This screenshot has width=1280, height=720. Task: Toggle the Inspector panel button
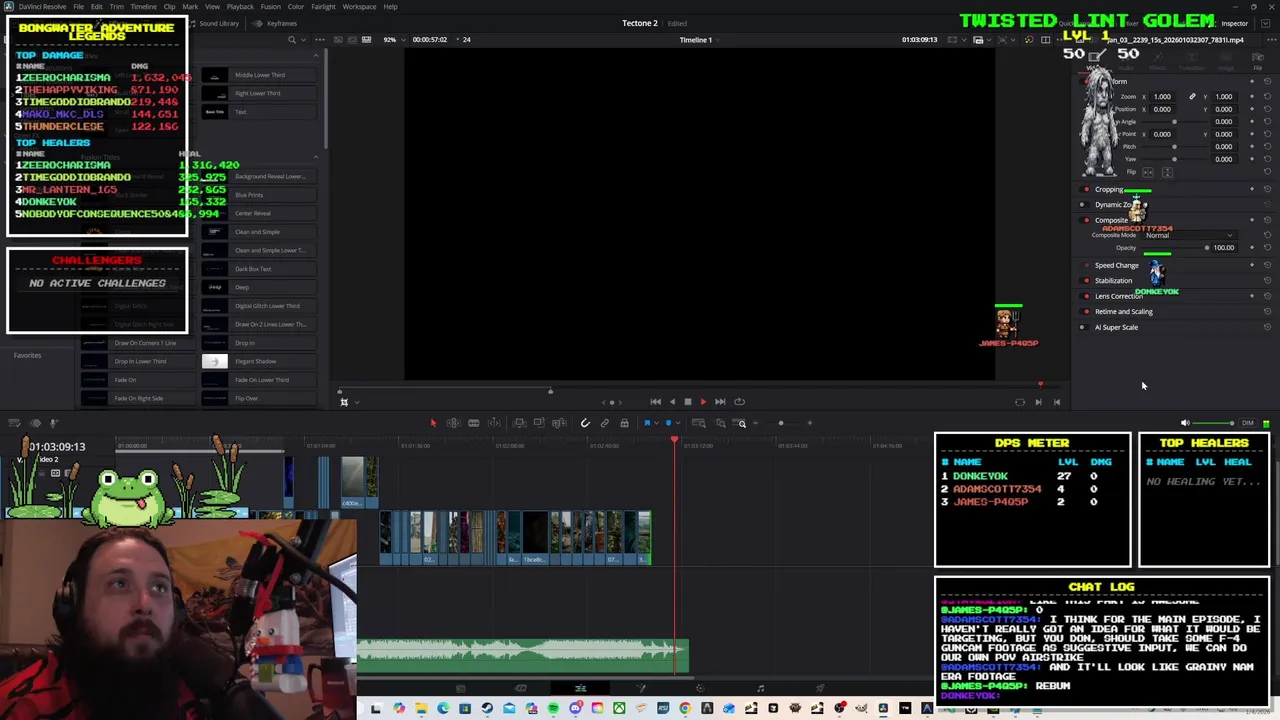(1234, 23)
